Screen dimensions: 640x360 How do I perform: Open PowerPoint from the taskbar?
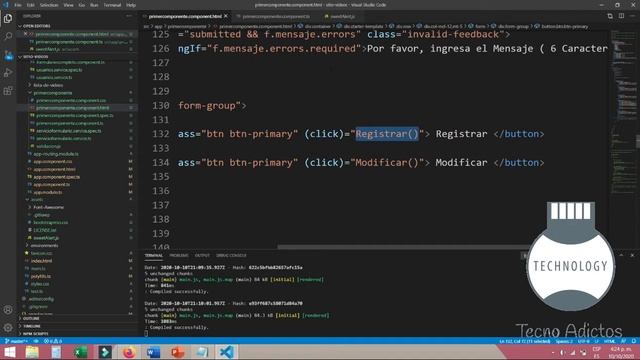(178, 352)
